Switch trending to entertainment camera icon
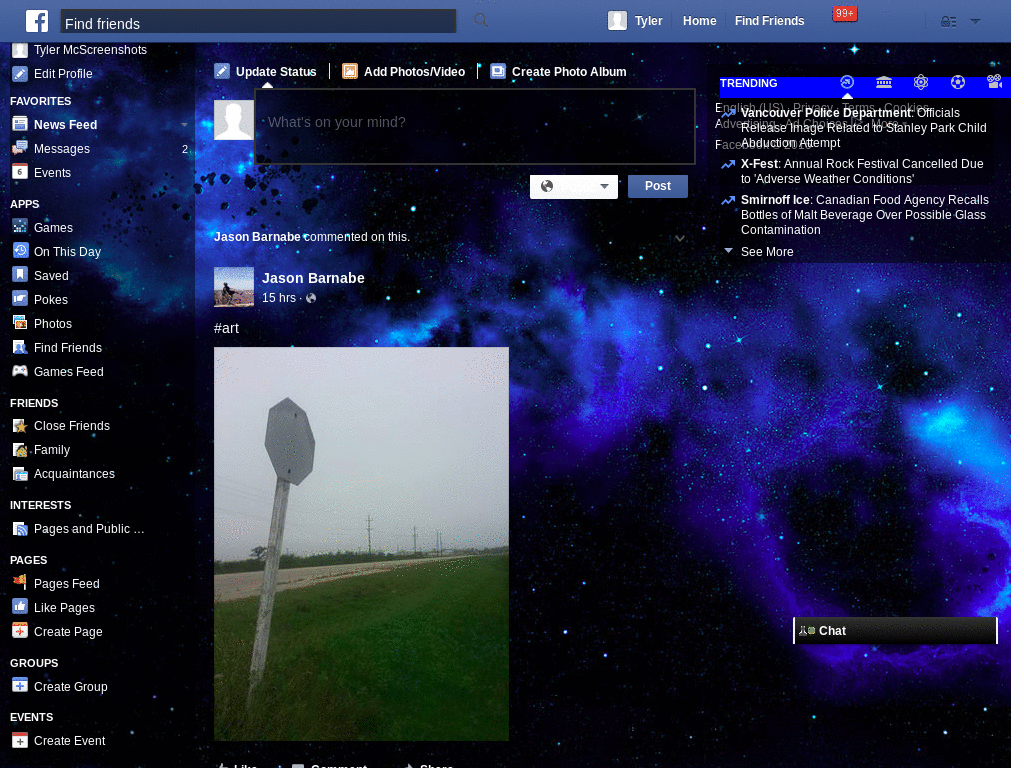This screenshot has width=1024, height=768. point(994,82)
